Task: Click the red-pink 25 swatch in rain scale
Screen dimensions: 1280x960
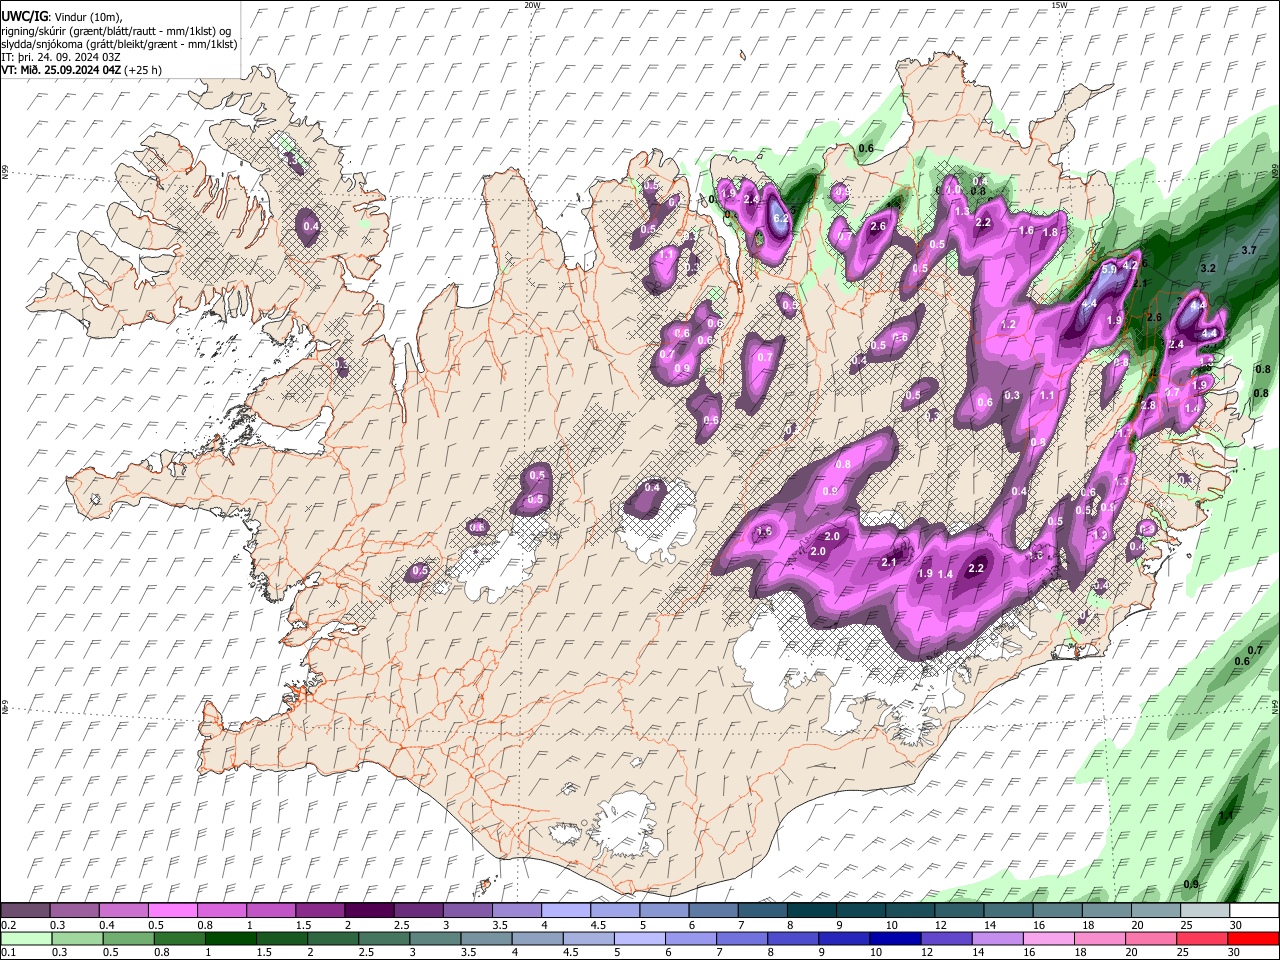Action: tap(1203, 938)
